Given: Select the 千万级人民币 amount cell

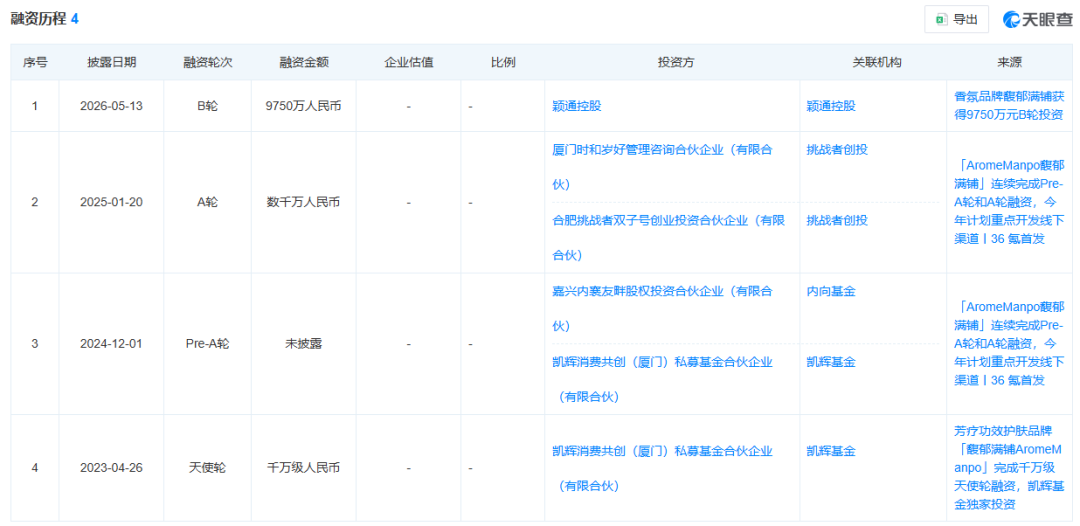Looking at the screenshot, I should coord(304,468).
